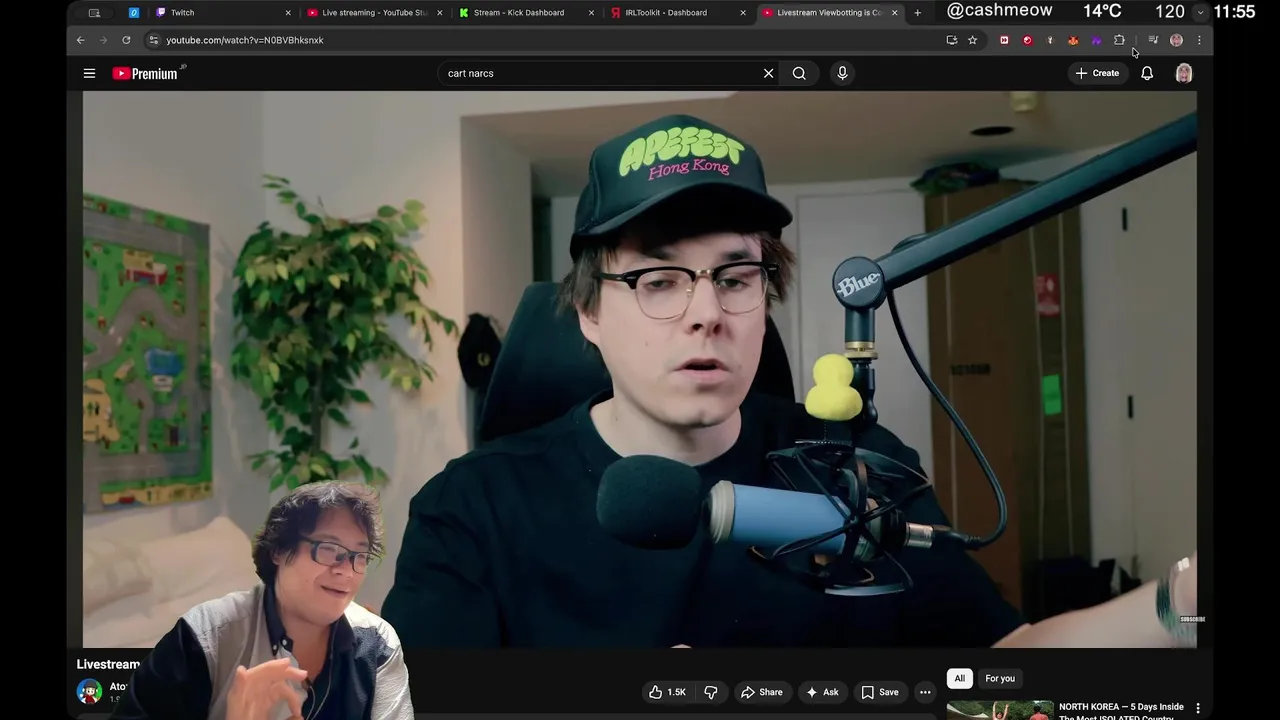Screen dimensions: 1280x720
Task: Open the Share dialog button
Action: point(761,692)
